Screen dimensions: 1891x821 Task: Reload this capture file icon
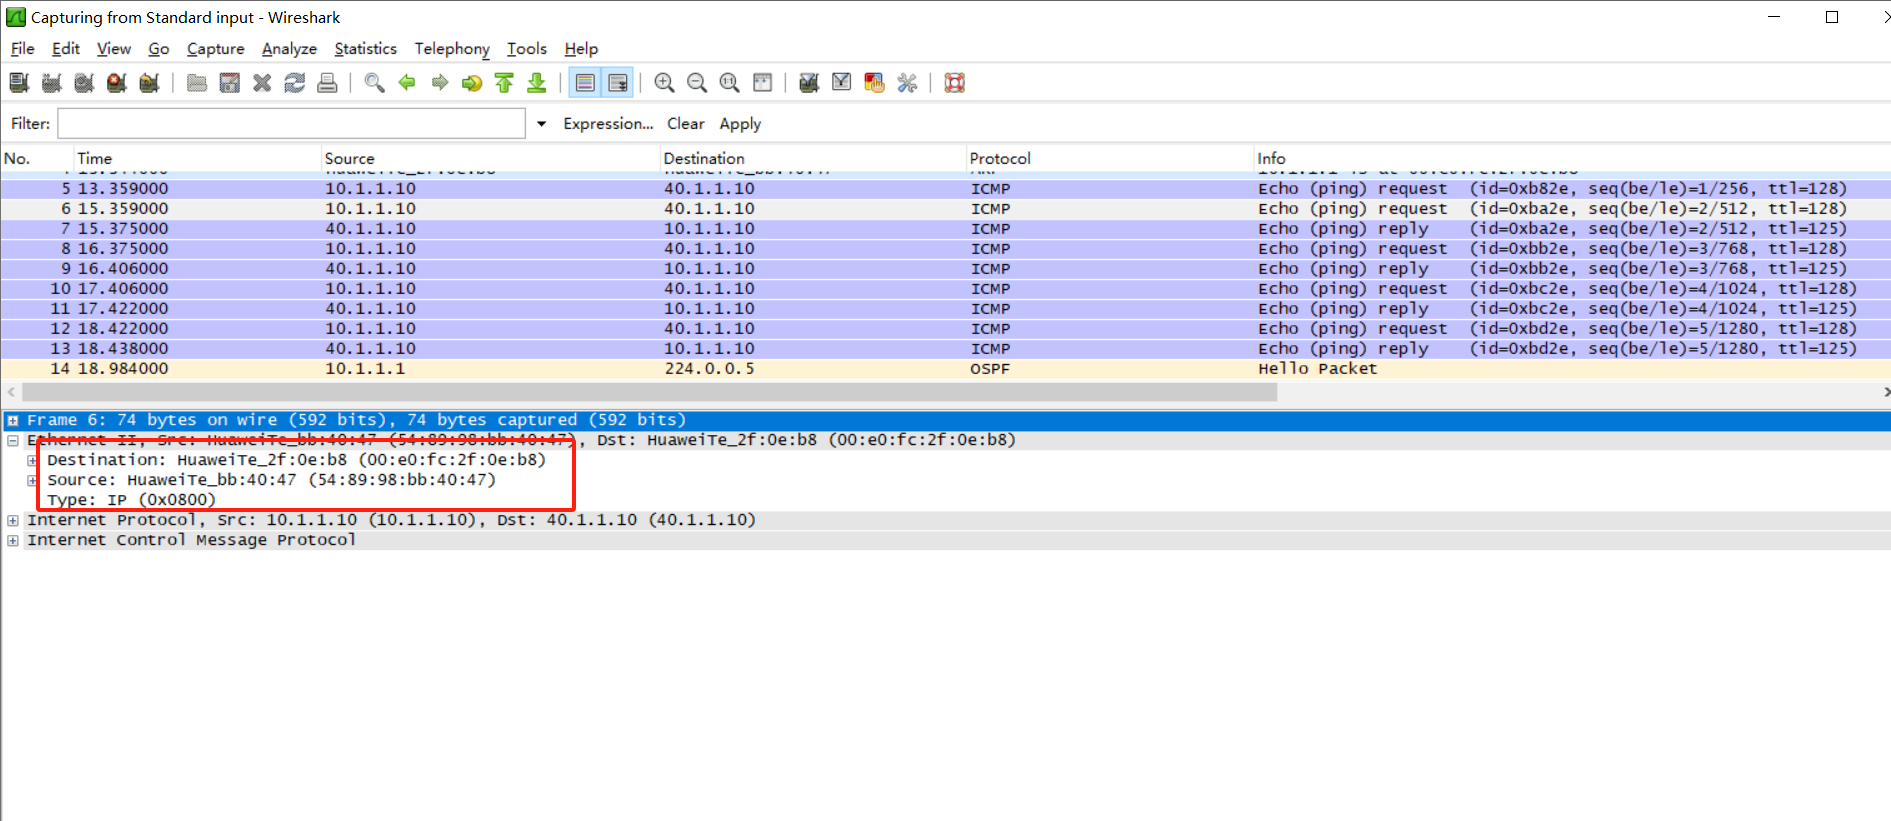coord(295,83)
